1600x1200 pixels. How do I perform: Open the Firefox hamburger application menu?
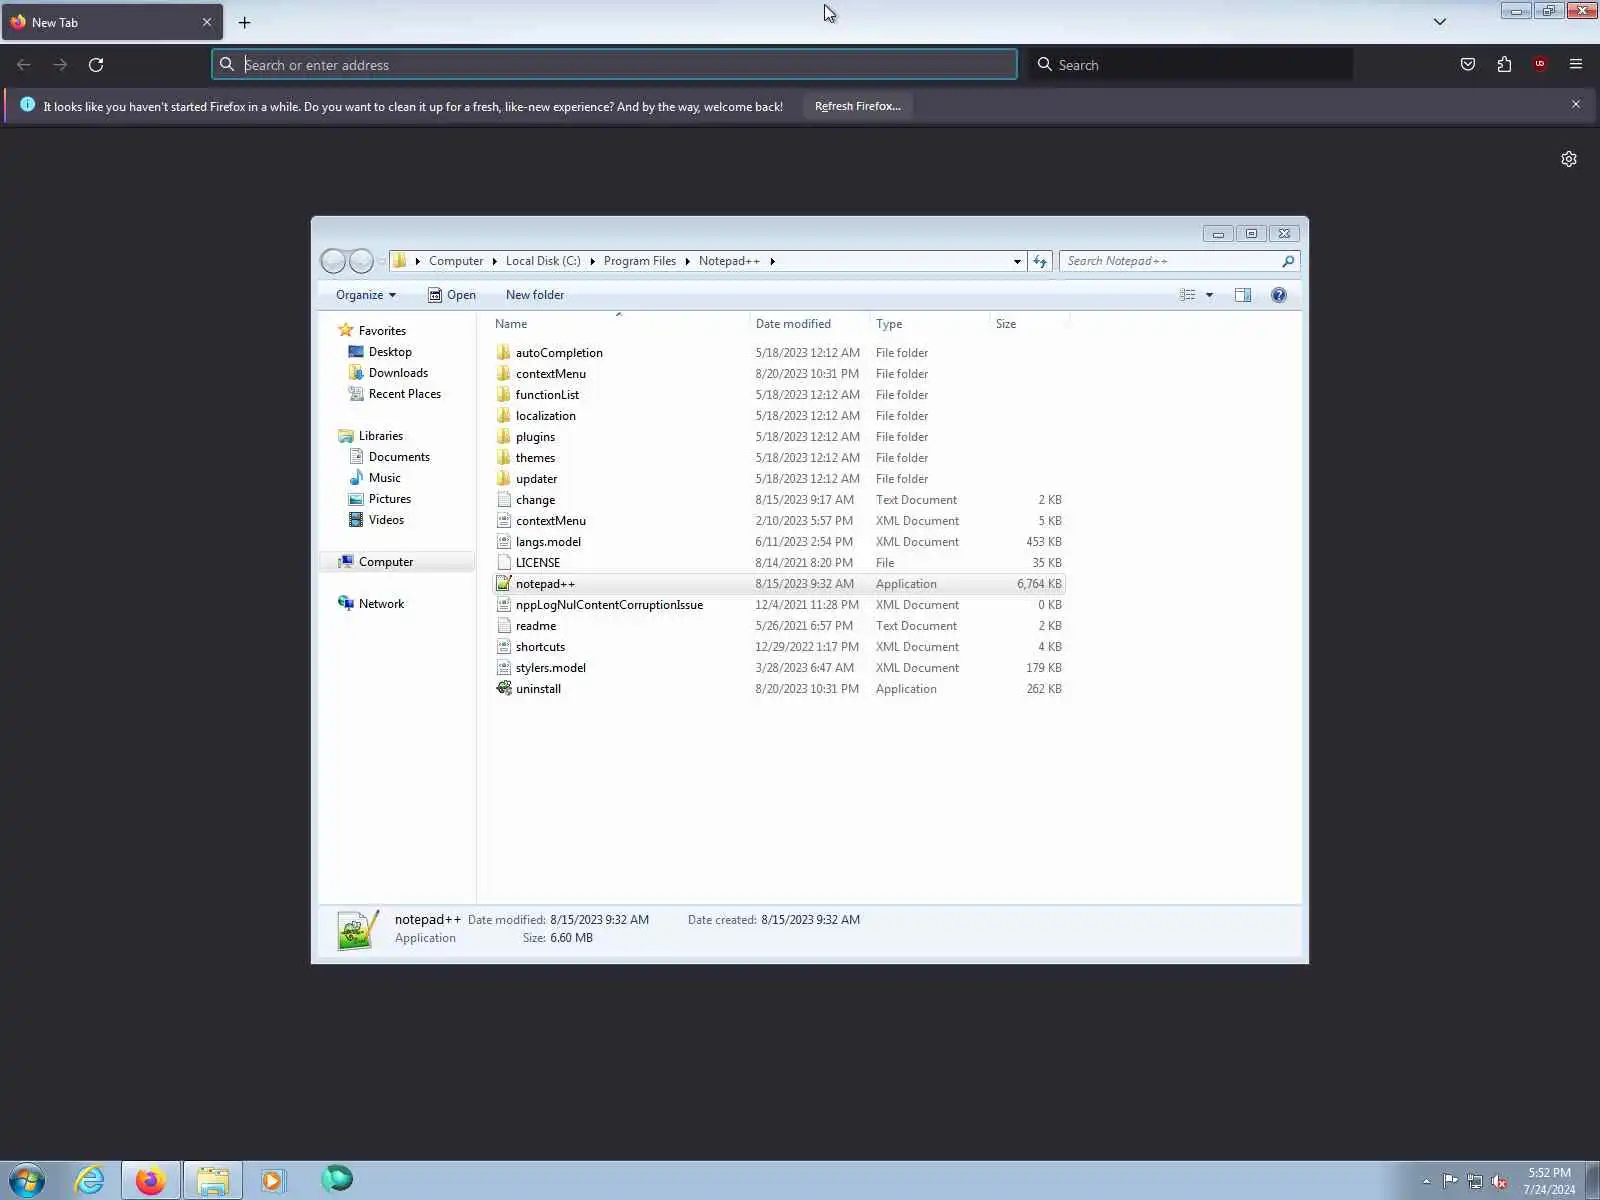(x=1576, y=65)
